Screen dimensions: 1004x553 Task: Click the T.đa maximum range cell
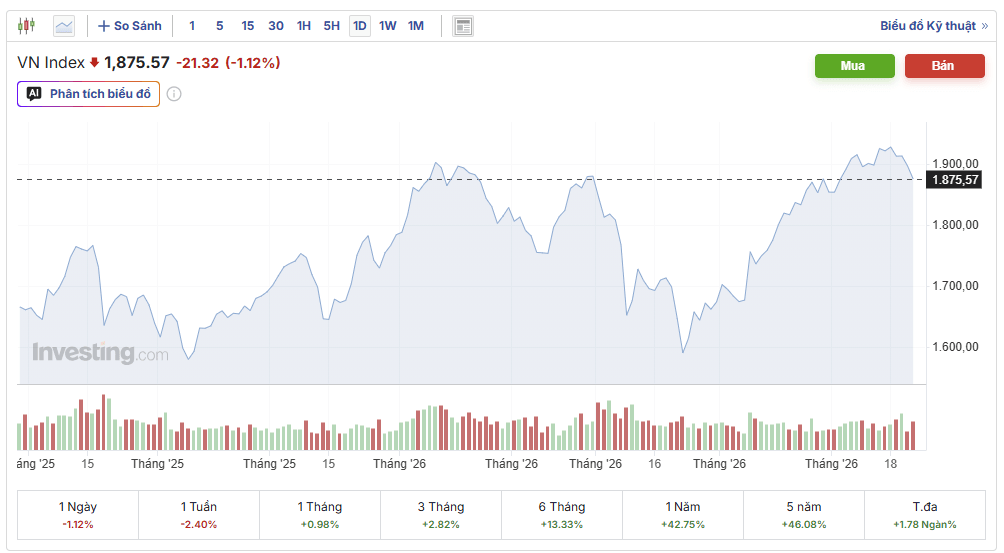pyautogui.click(x=925, y=515)
